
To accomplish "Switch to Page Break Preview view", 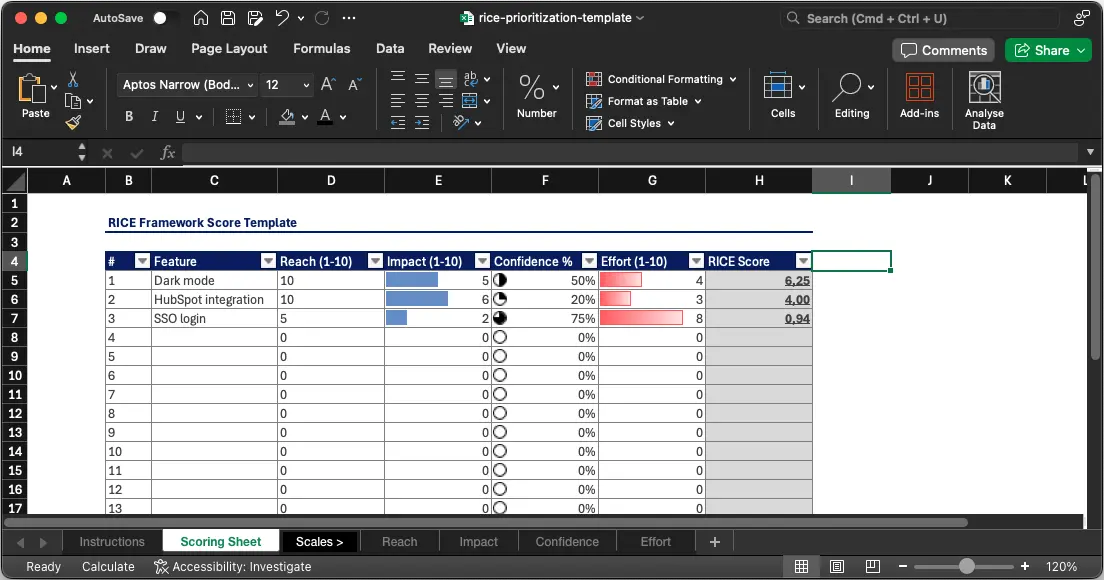I will click(873, 567).
